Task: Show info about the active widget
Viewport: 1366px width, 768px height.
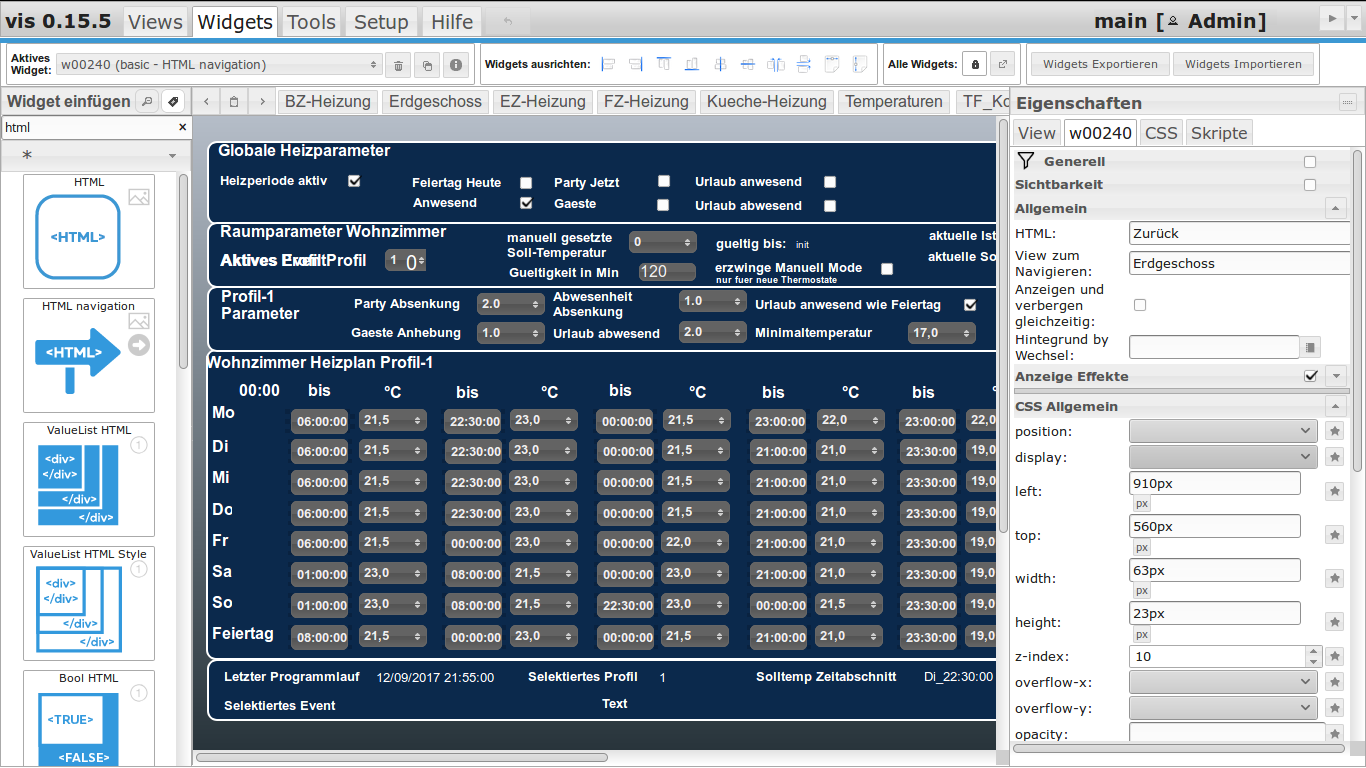Action: (x=456, y=65)
